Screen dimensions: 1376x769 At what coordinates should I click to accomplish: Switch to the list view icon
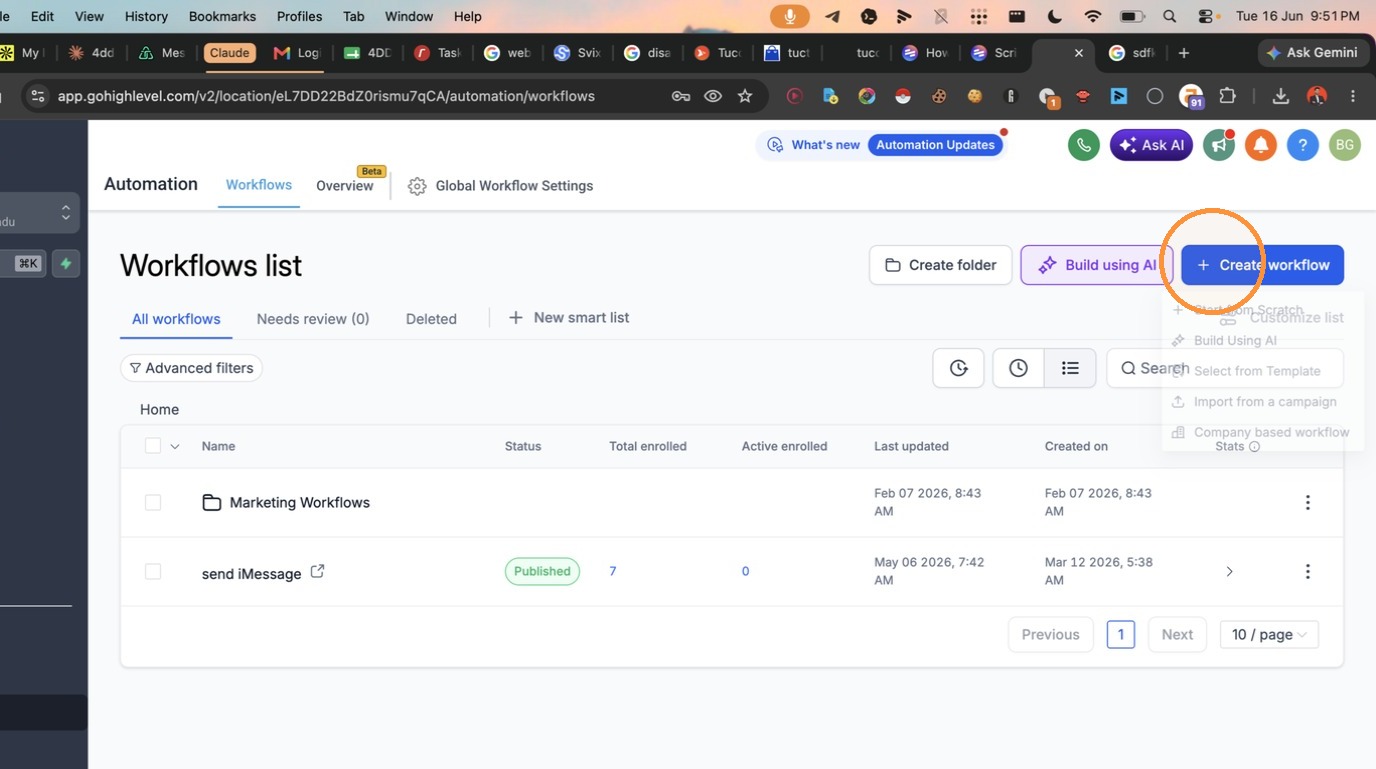pyautogui.click(x=1070, y=368)
